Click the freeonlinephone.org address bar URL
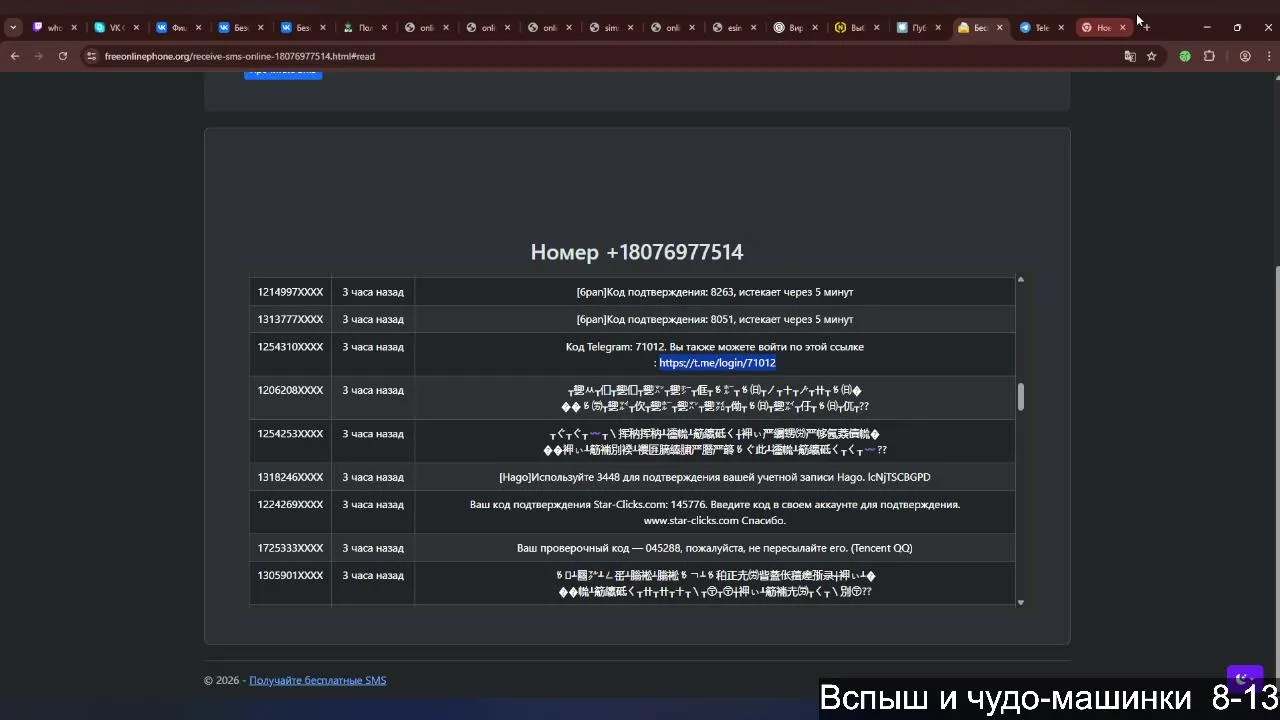 (240, 56)
